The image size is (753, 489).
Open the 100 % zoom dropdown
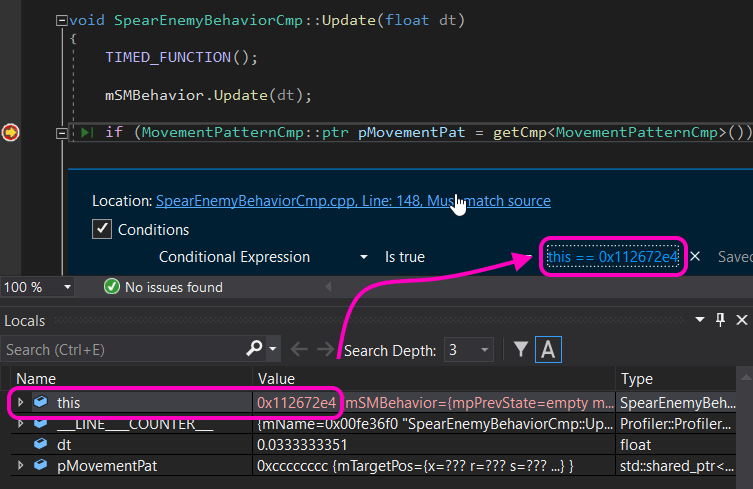67,287
